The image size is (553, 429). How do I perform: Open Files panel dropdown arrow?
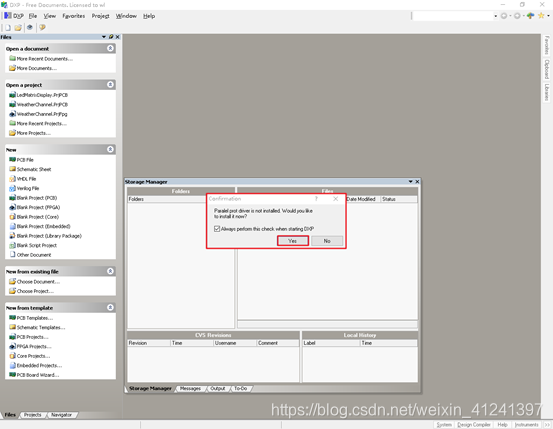[104, 37]
